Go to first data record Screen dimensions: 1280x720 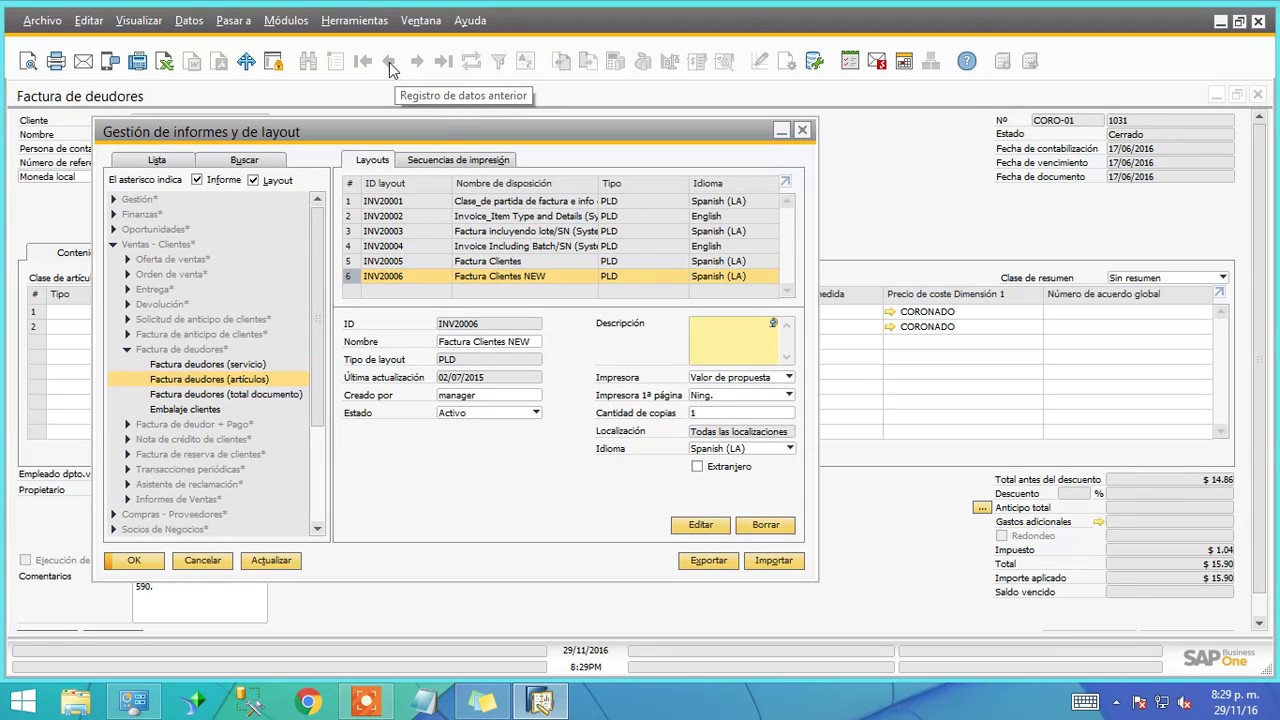pyautogui.click(x=363, y=62)
